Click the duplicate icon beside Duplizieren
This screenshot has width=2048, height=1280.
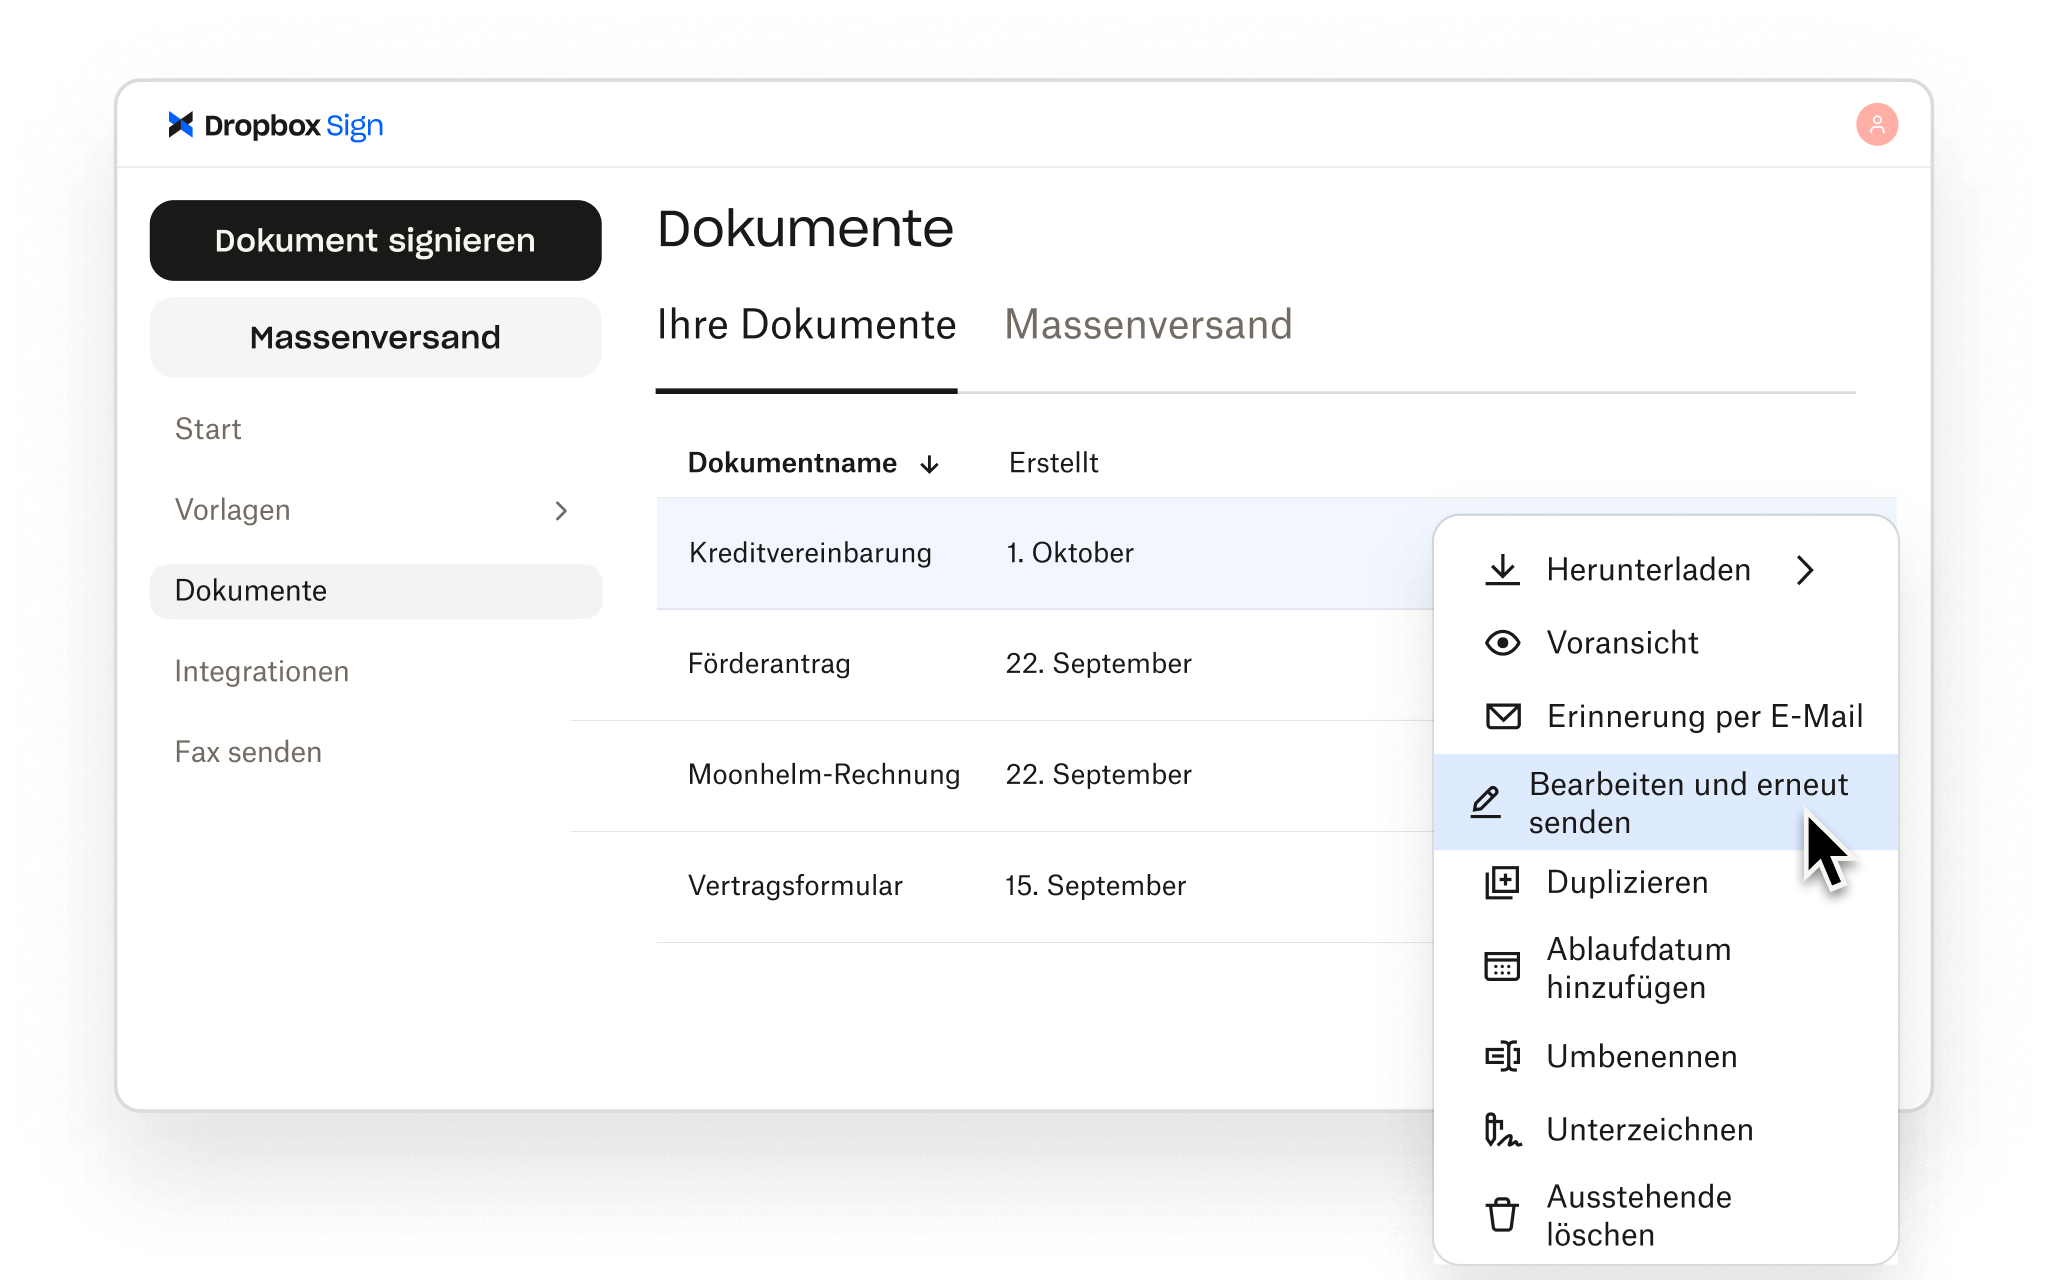coord(1502,882)
